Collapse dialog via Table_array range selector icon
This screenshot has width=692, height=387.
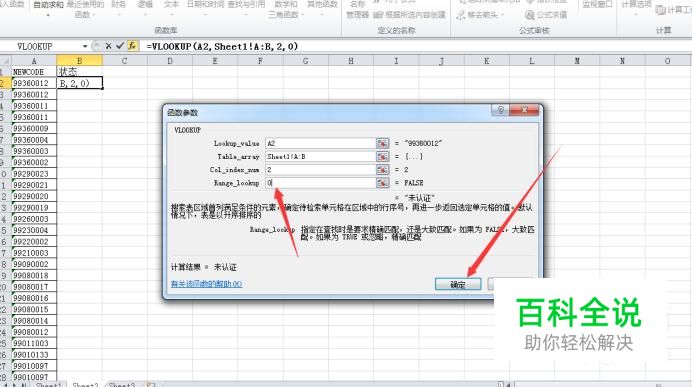pyautogui.click(x=382, y=157)
